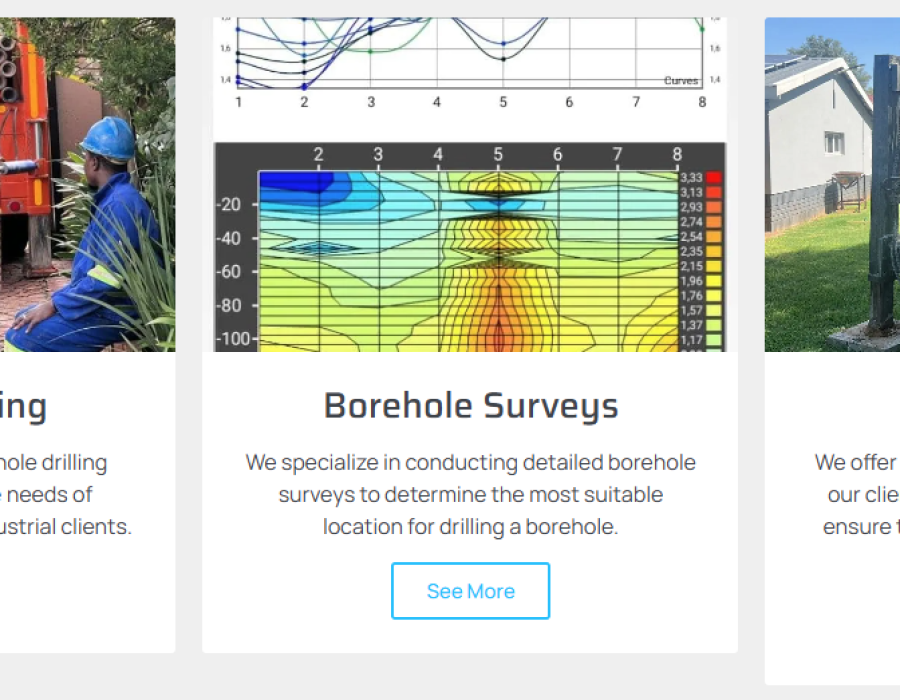Image resolution: width=900 pixels, height=700 pixels.
Task: Click the 1,17 legend value
Action: pyautogui.click(x=691, y=341)
